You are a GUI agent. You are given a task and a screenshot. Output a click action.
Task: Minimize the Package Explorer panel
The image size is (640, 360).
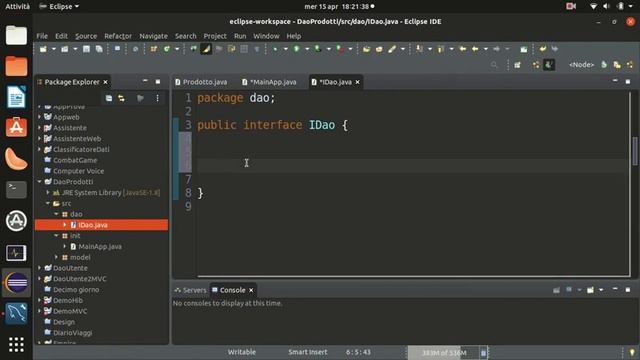pos(145,82)
